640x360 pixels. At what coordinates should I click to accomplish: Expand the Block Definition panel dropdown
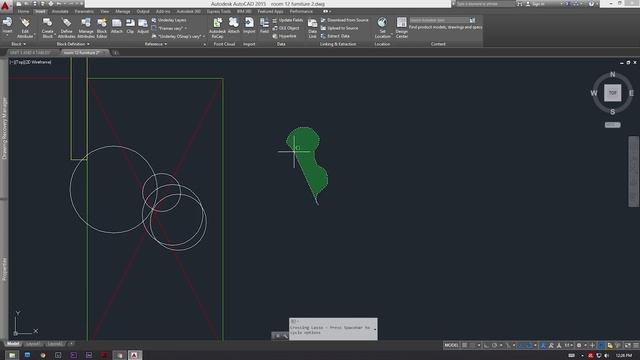[73, 44]
